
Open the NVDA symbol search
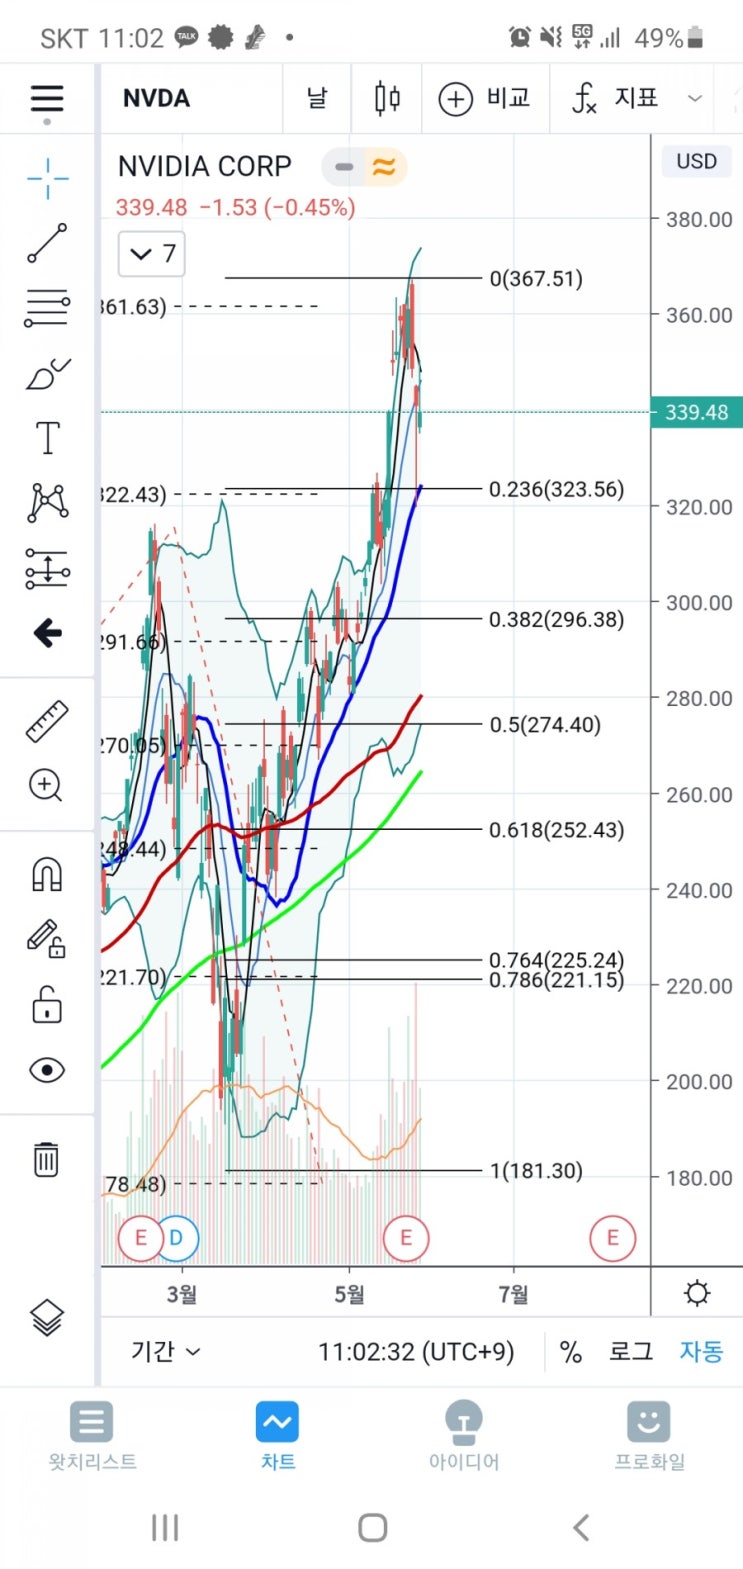coord(156,98)
